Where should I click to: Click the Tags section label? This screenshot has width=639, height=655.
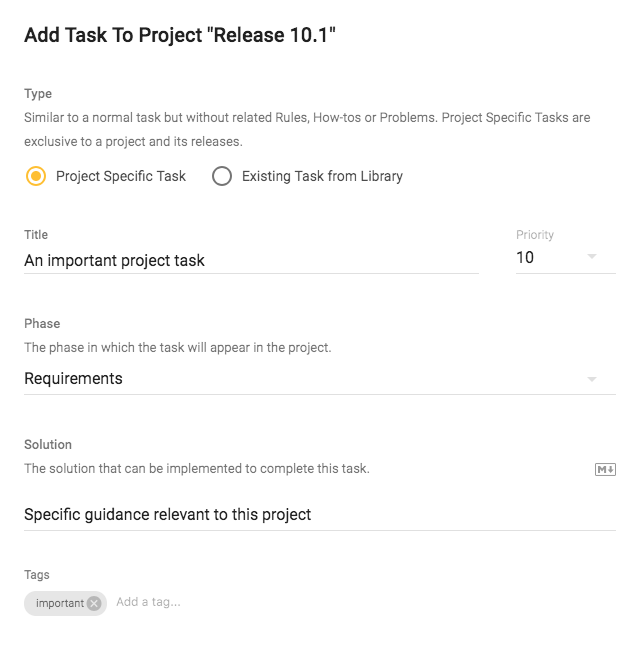tap(37, 575)
